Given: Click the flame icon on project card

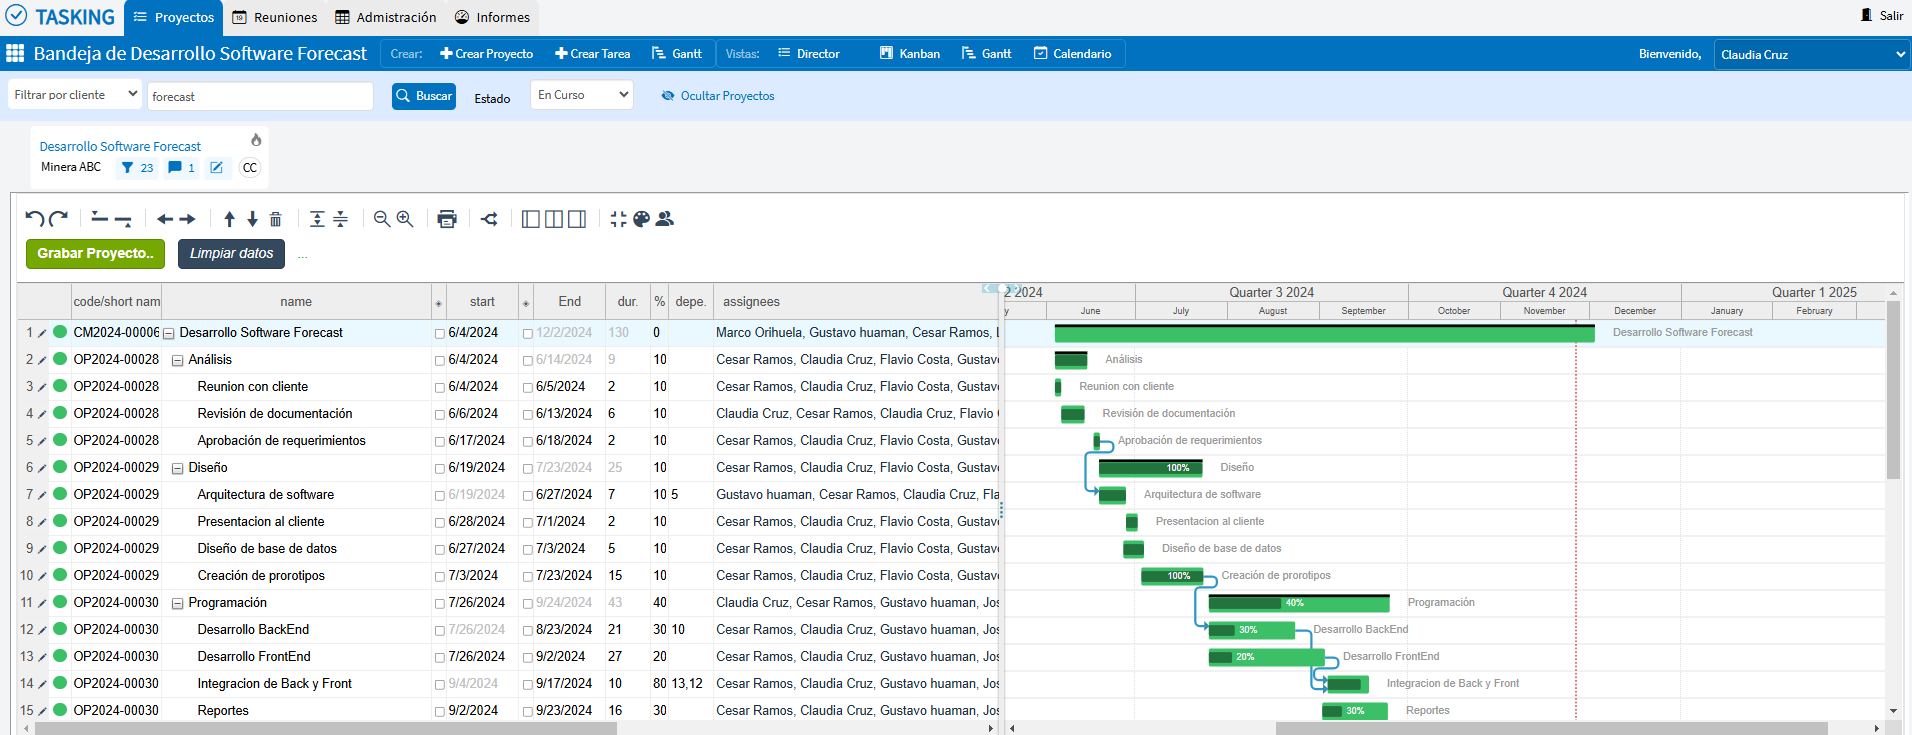Looking at the screenshot, I should (x=256, y=140).
